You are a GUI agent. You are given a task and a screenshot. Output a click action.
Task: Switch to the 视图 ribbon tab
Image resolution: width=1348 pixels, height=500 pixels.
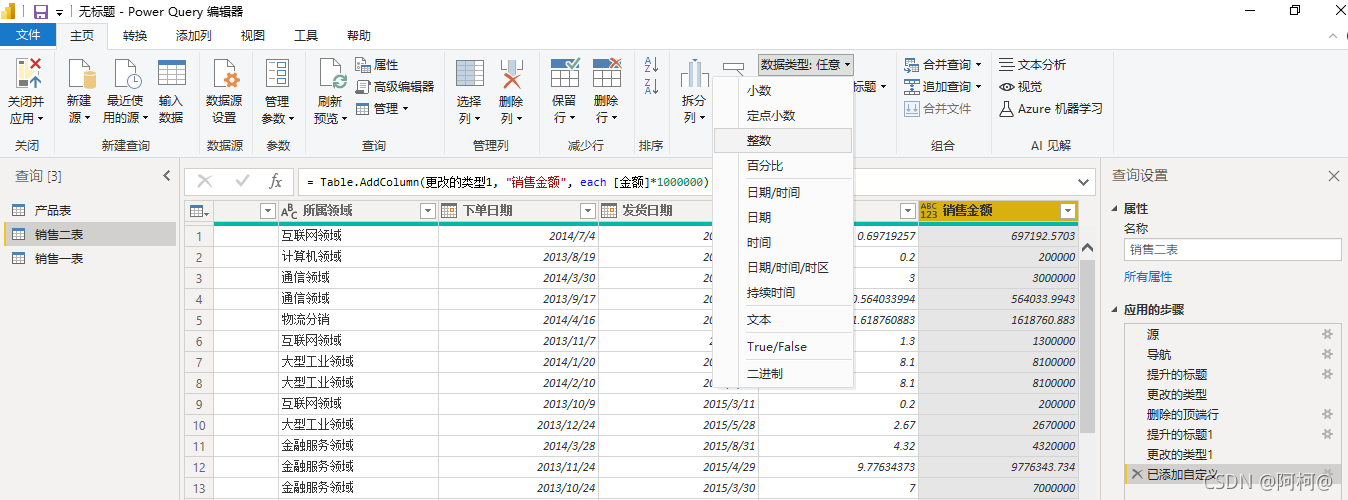click(x=253, y=35)
